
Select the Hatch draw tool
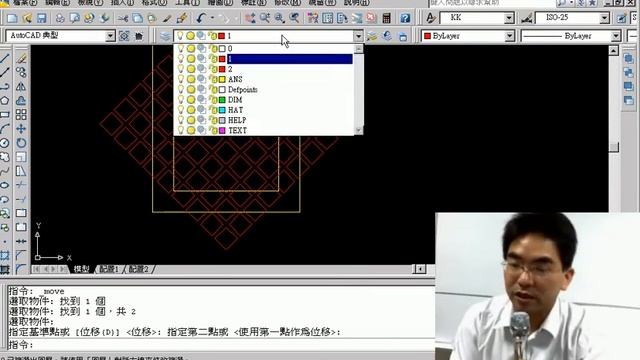pos(5,255)
